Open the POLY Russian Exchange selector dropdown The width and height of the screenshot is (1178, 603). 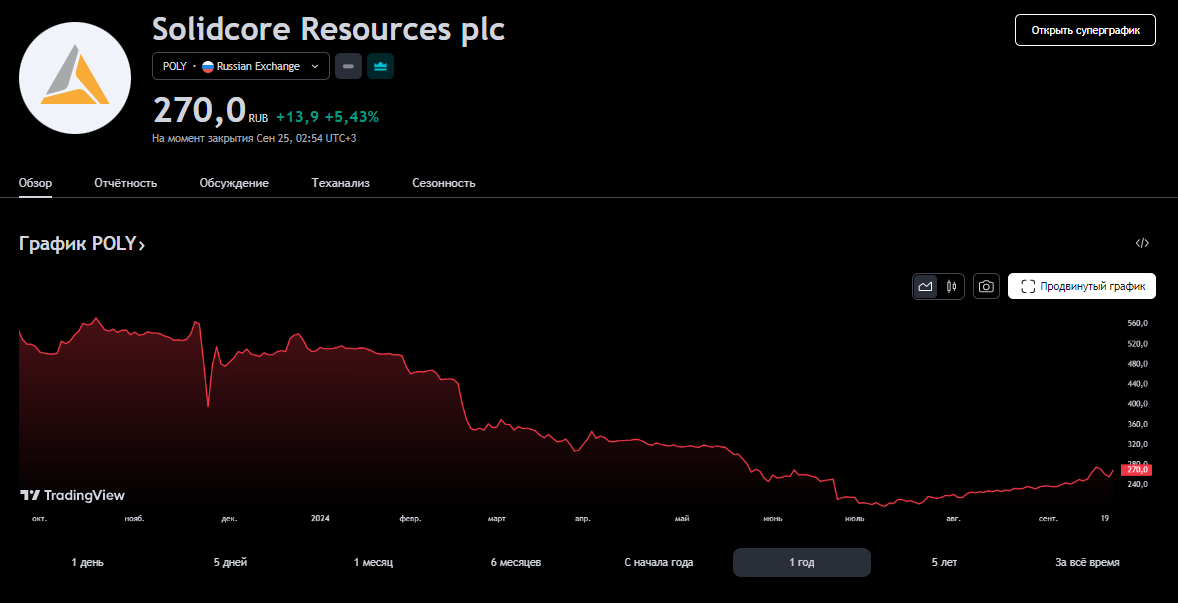tap(241, 66)
